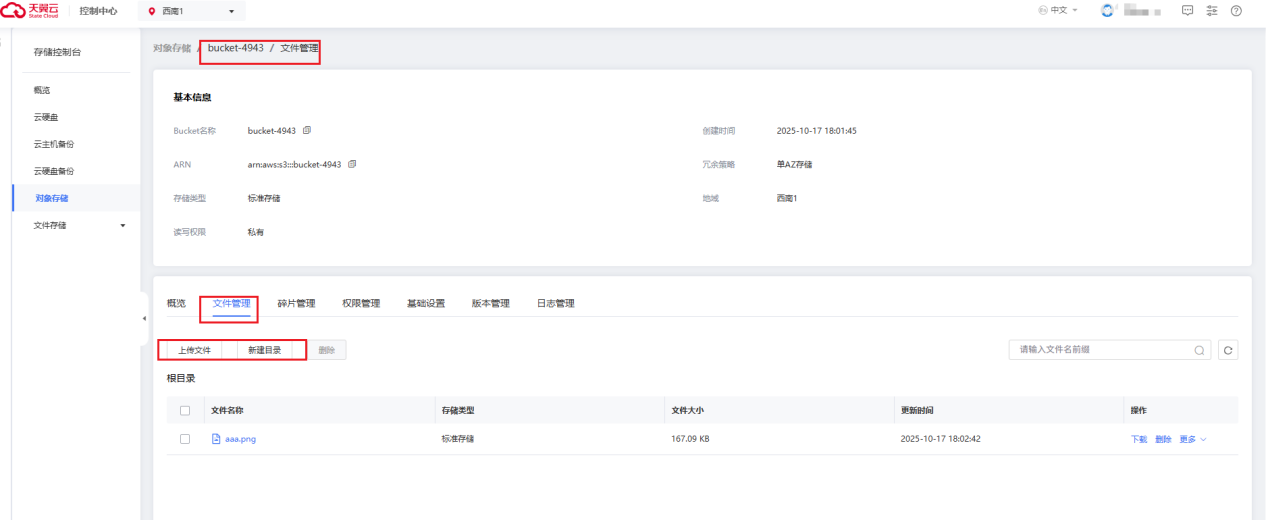
Task: Switch to the 权限管理 tab
Action: 361,303
